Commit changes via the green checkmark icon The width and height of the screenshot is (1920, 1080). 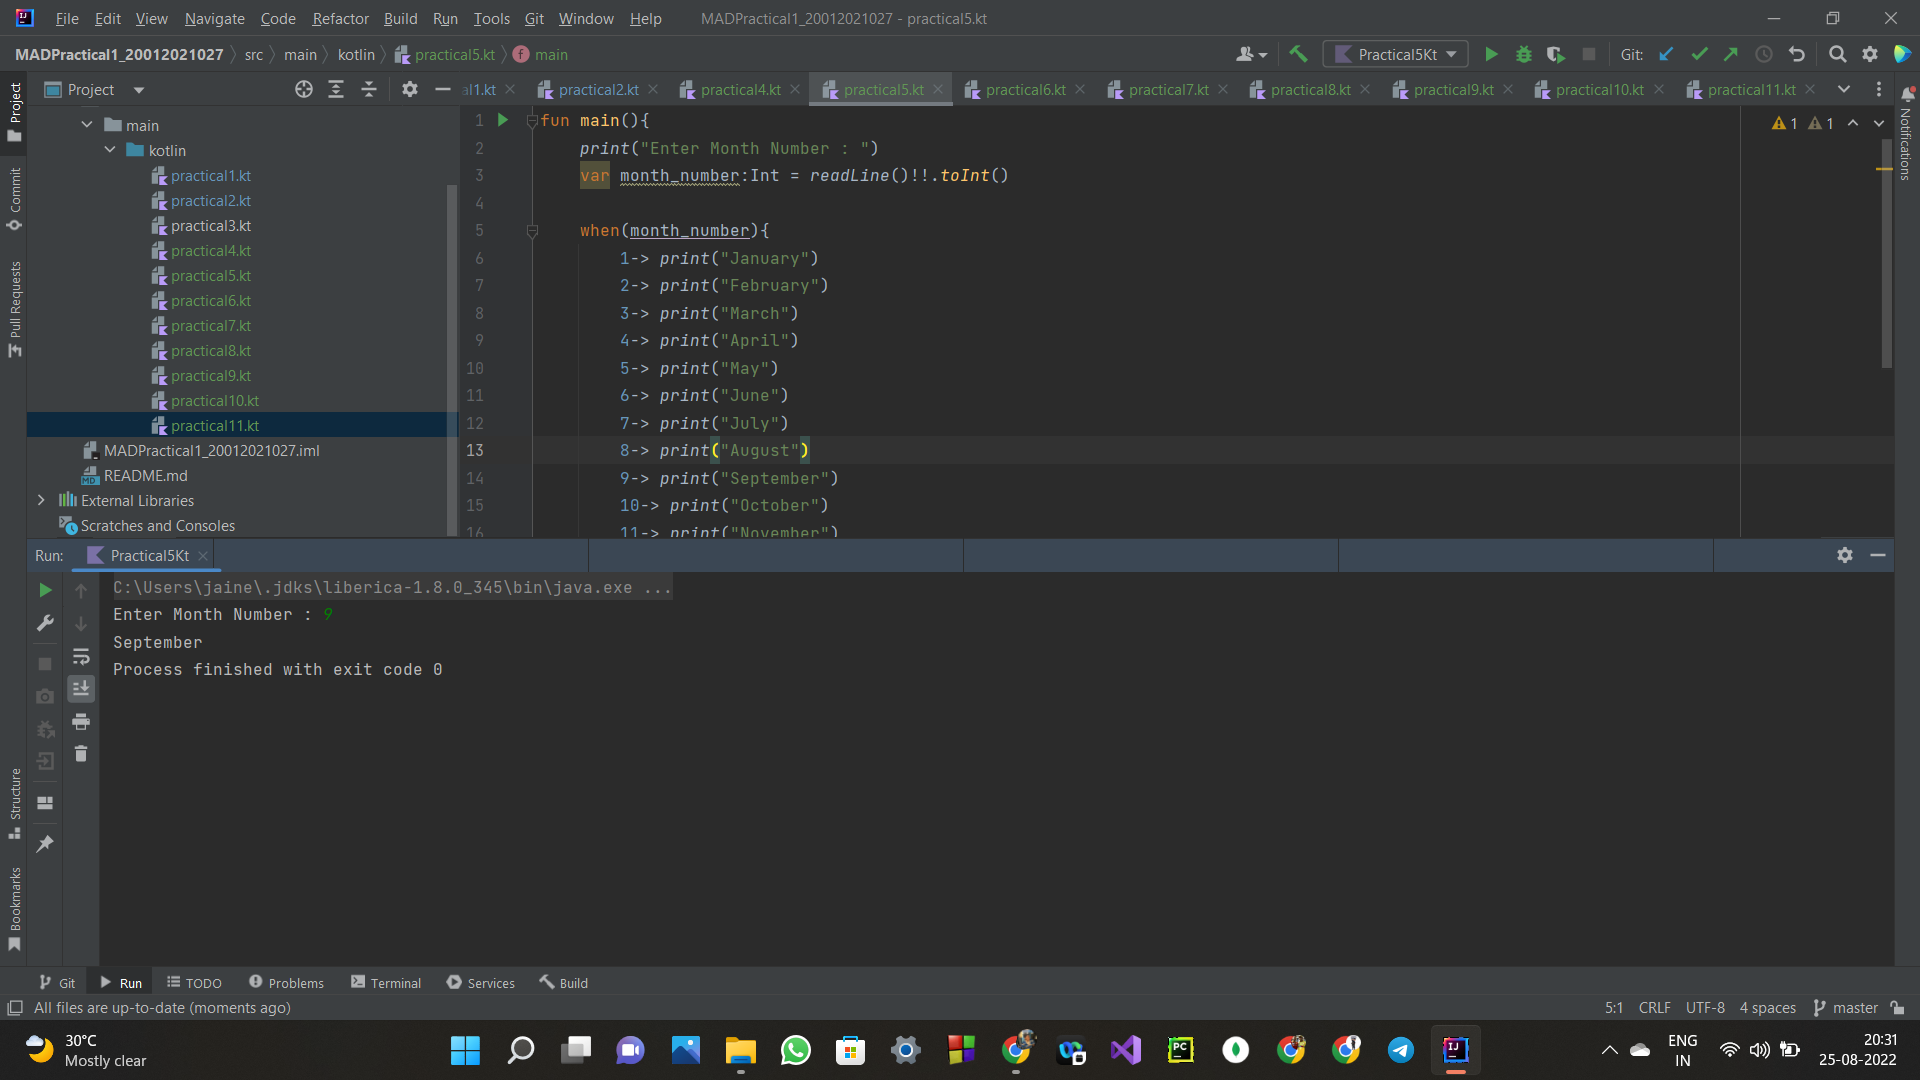point(1699,54)
